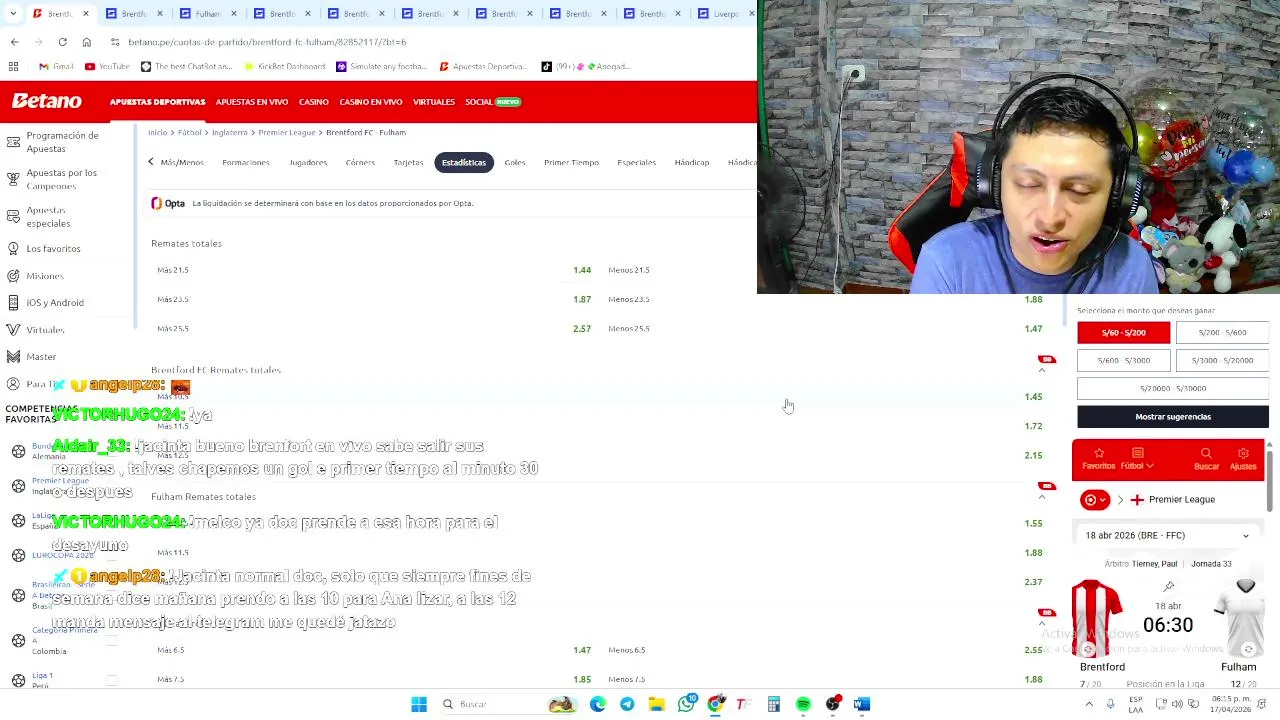Open the Chrome apps grid icon

pos(13,66)
